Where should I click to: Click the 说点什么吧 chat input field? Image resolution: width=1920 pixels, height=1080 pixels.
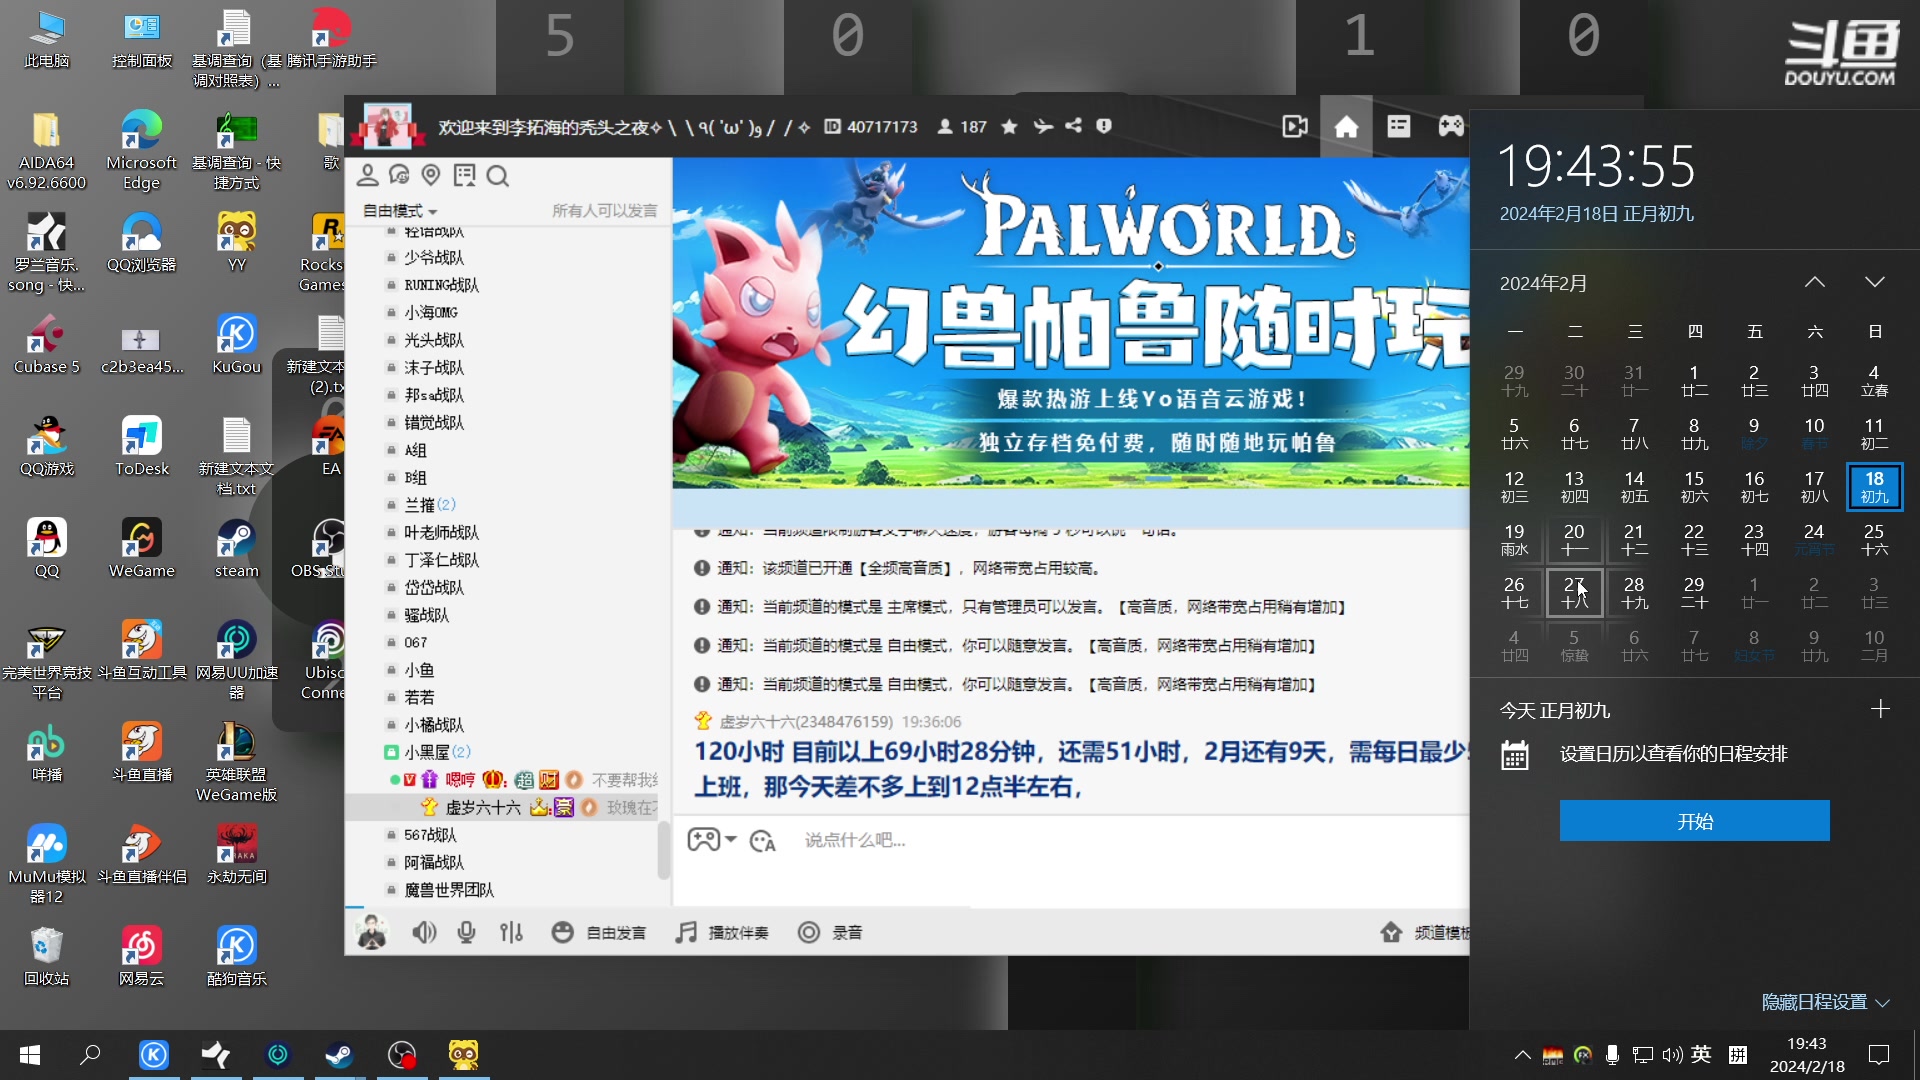pyautogui.click(x=900, y=840)
